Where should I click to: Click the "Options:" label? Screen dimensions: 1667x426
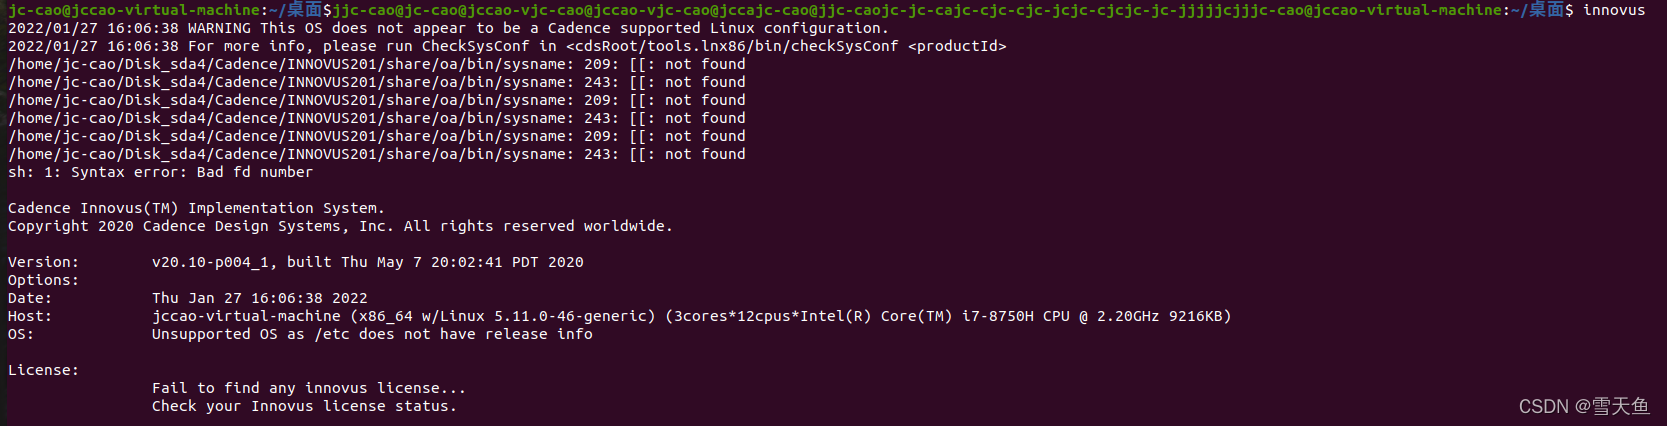point(43,280)
